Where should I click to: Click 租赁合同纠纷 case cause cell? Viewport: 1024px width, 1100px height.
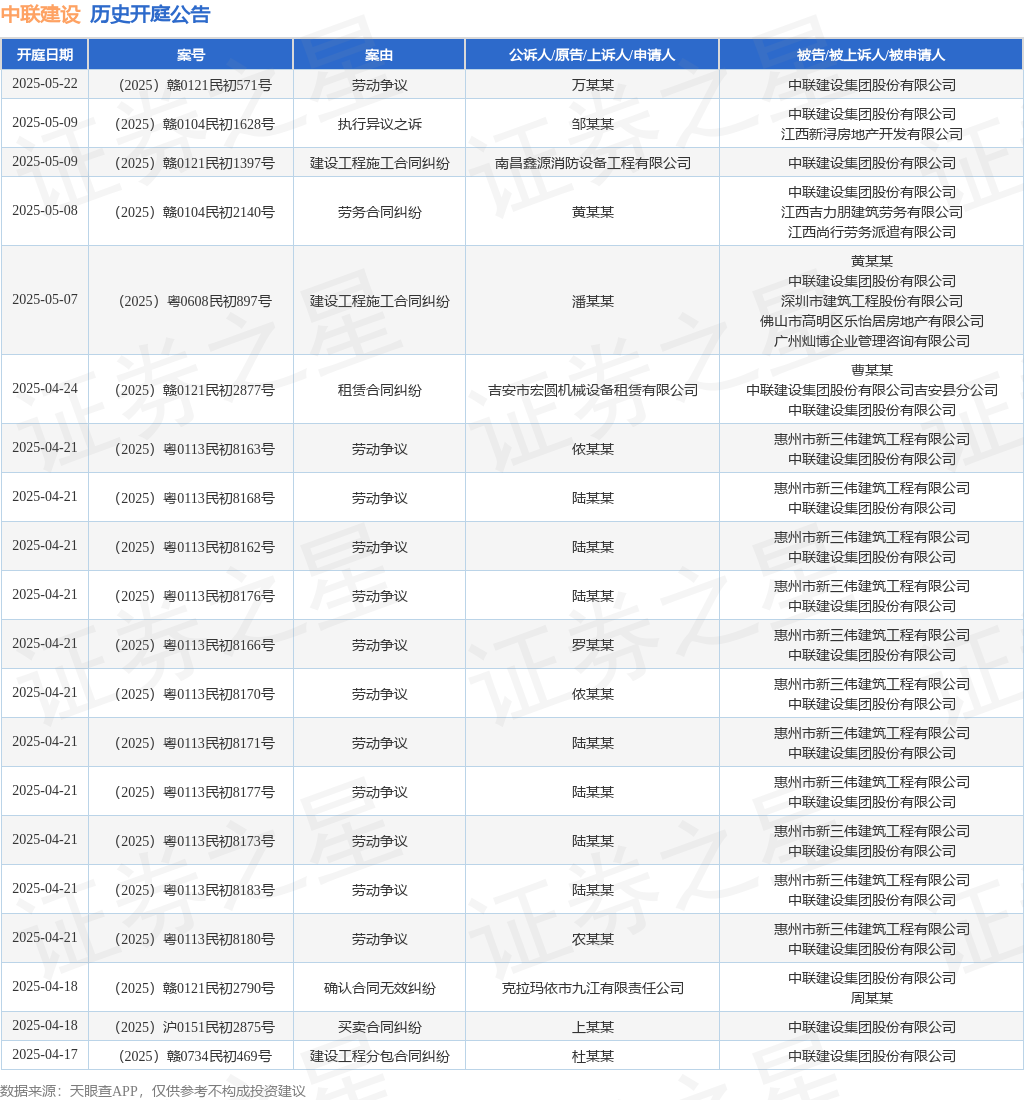tap(379, 390)
